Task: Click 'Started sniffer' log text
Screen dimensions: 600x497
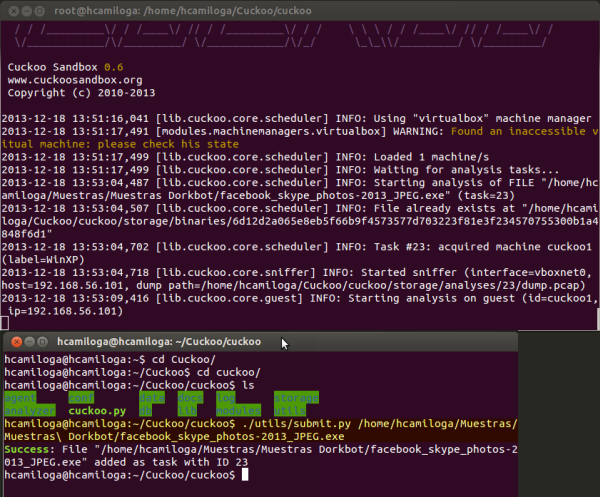Action: click(x=409, y=273)
